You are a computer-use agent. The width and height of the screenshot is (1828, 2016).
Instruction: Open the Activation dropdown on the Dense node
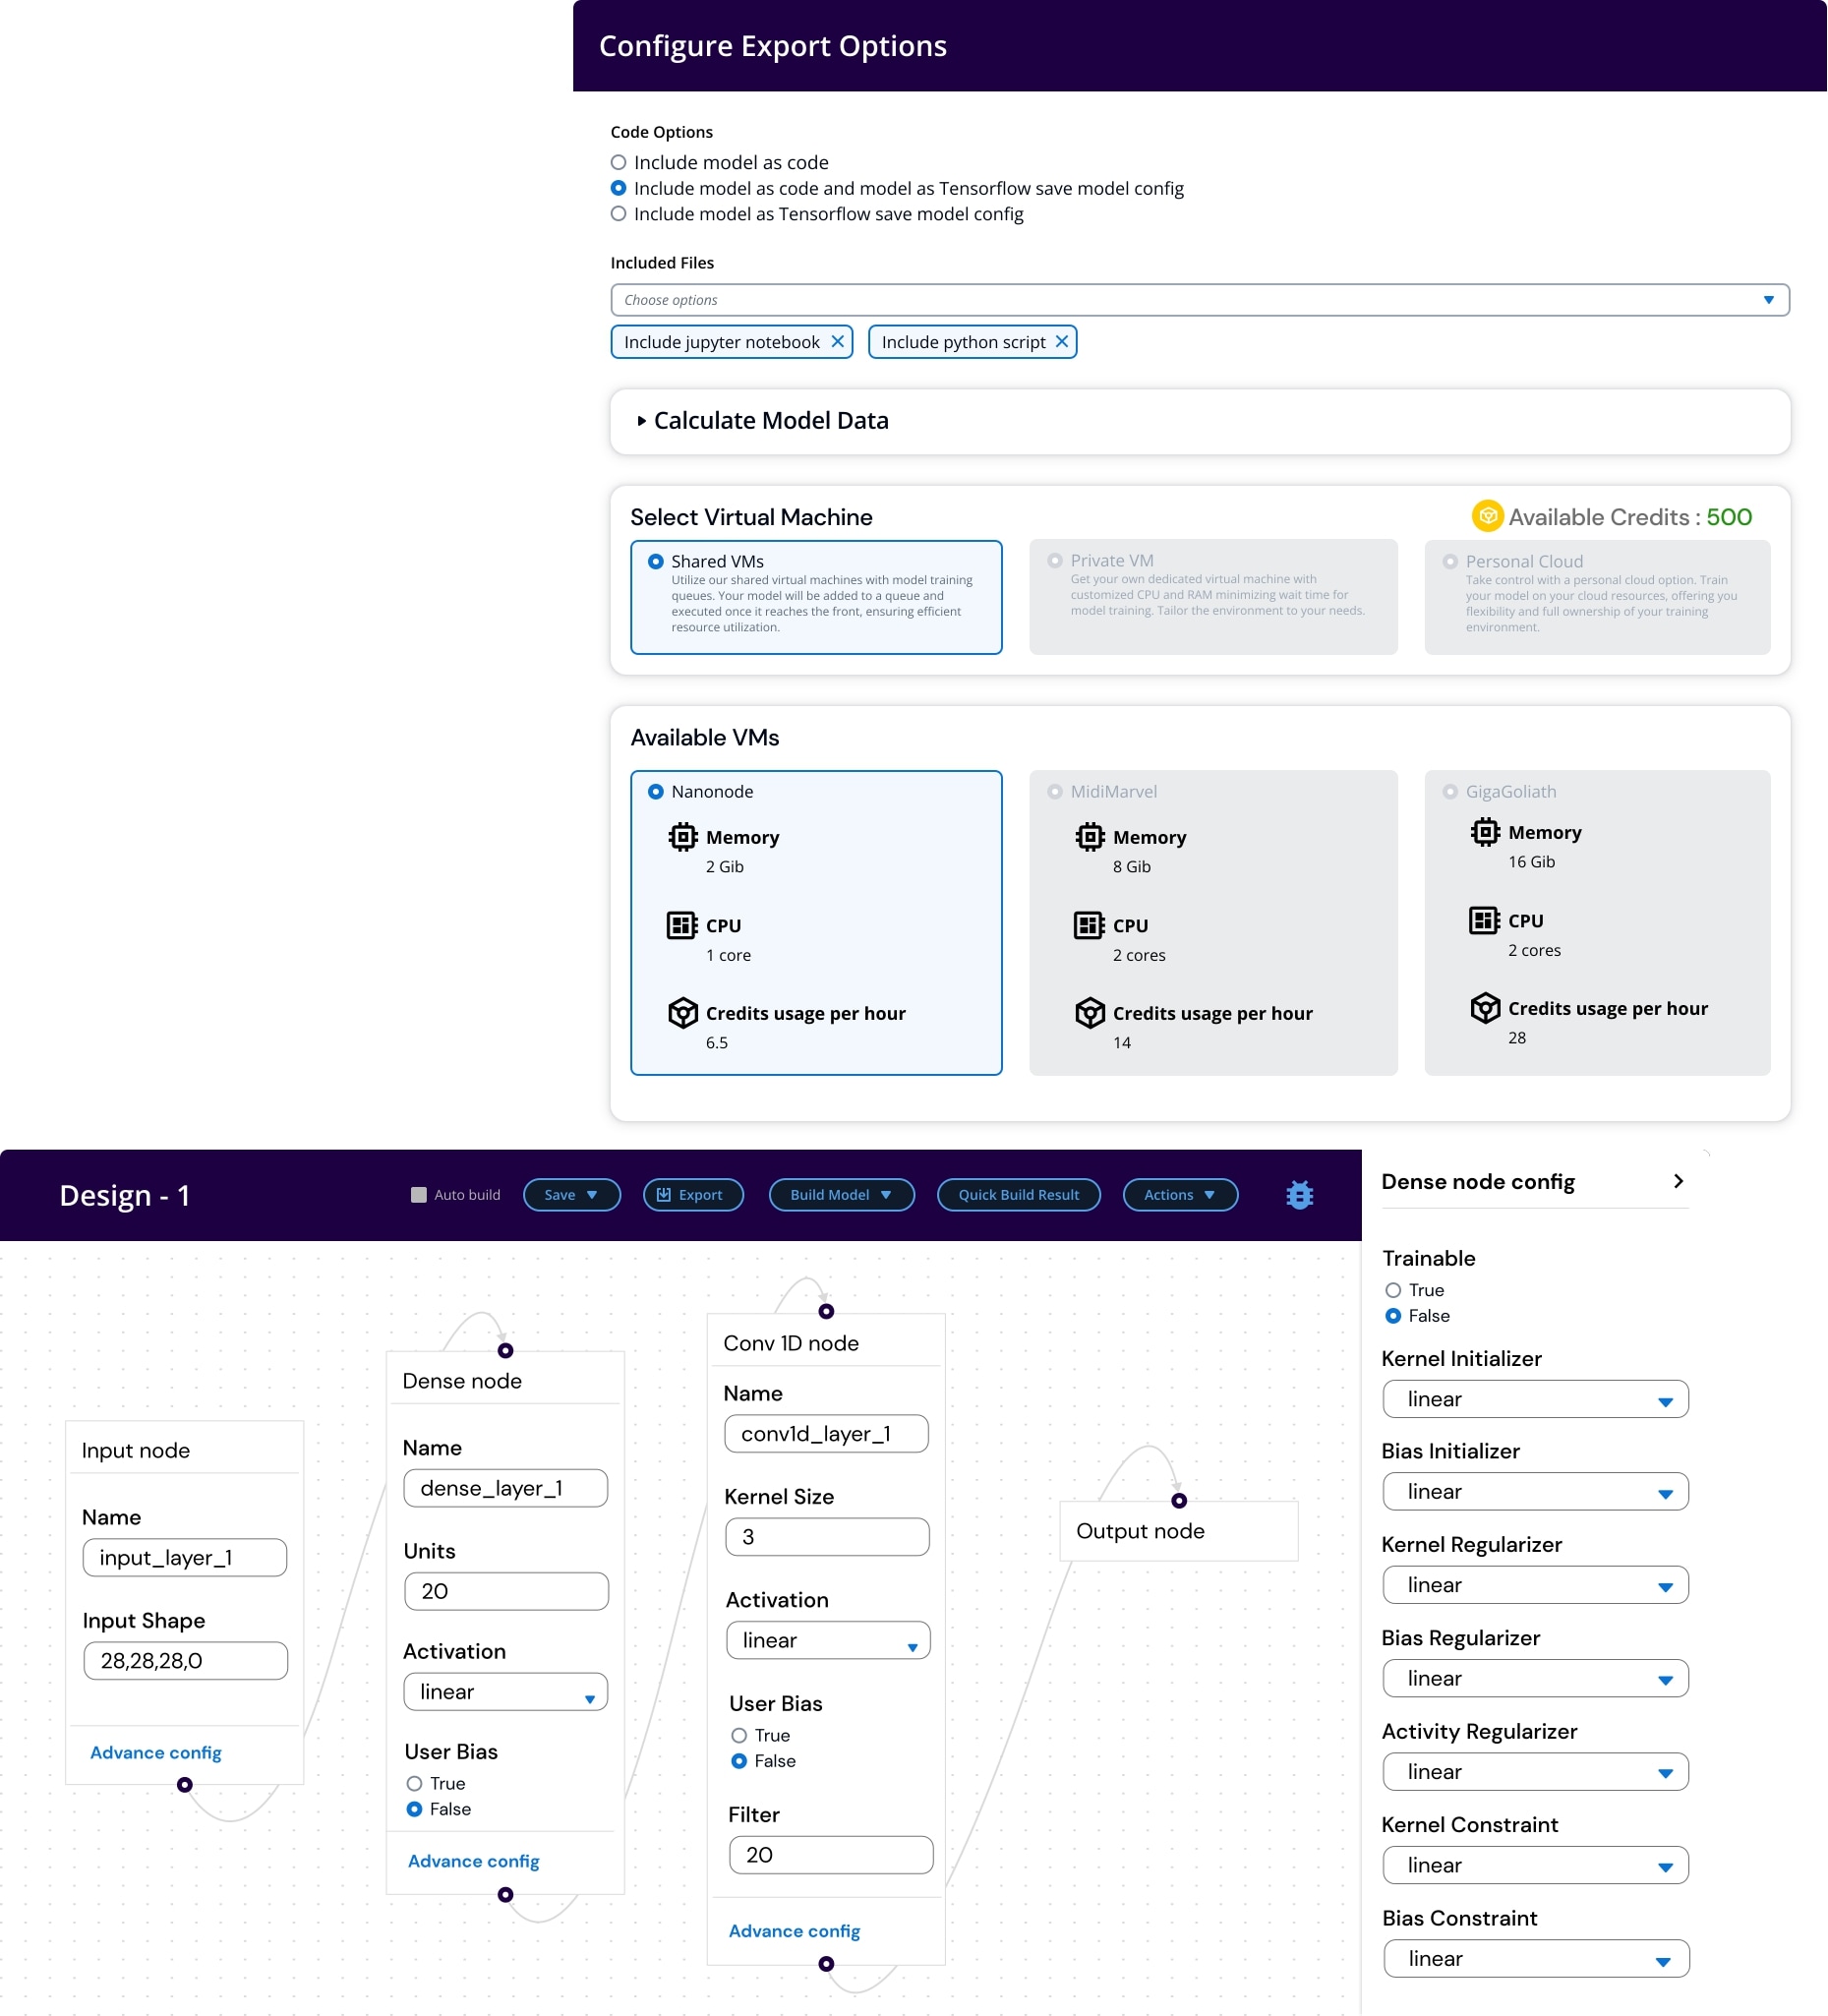click(x=505, y=1691)
